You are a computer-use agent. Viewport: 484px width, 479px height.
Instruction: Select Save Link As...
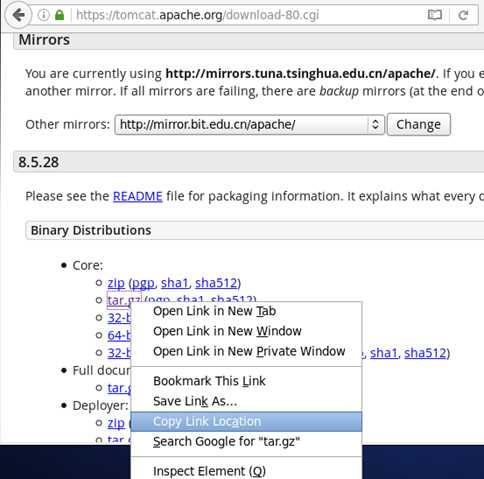tap(246, 401)
